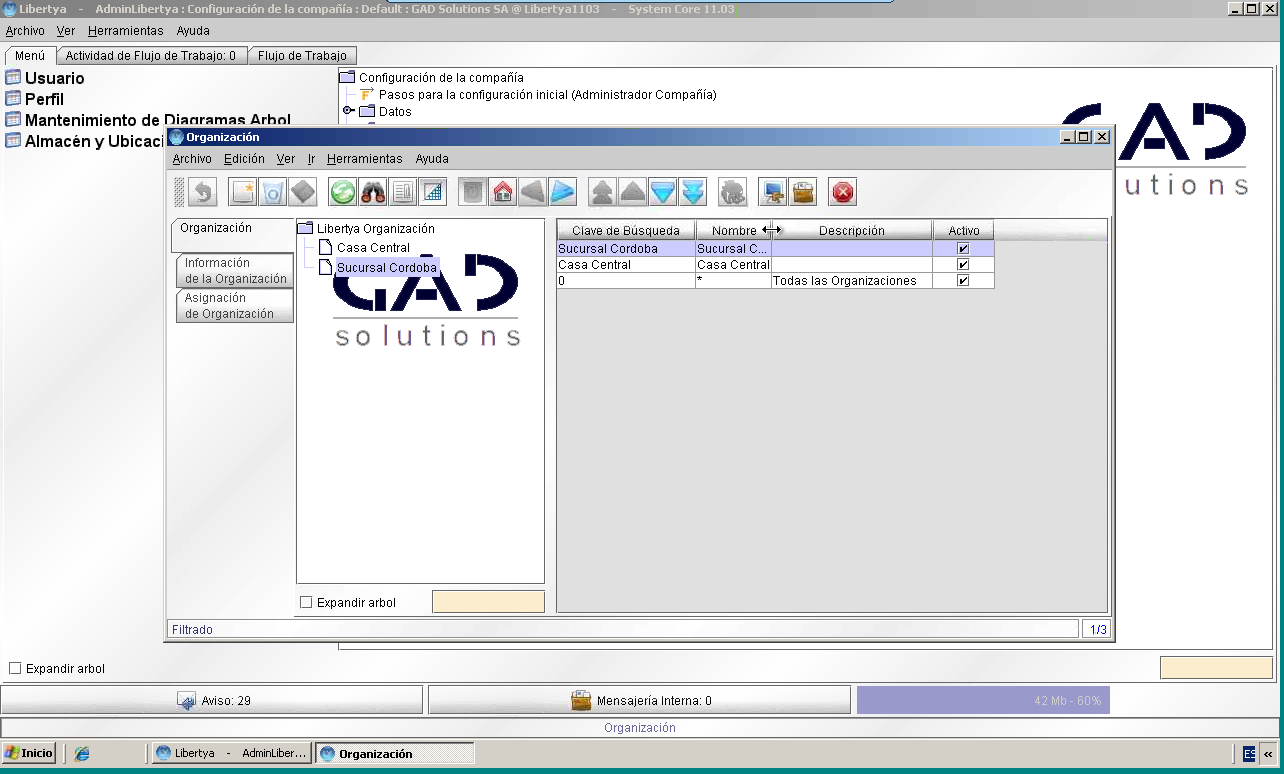The height and width of the screenshot is (774, 1284).
Task: Open Perfil entry in main menu
Action: pos(35,99)
